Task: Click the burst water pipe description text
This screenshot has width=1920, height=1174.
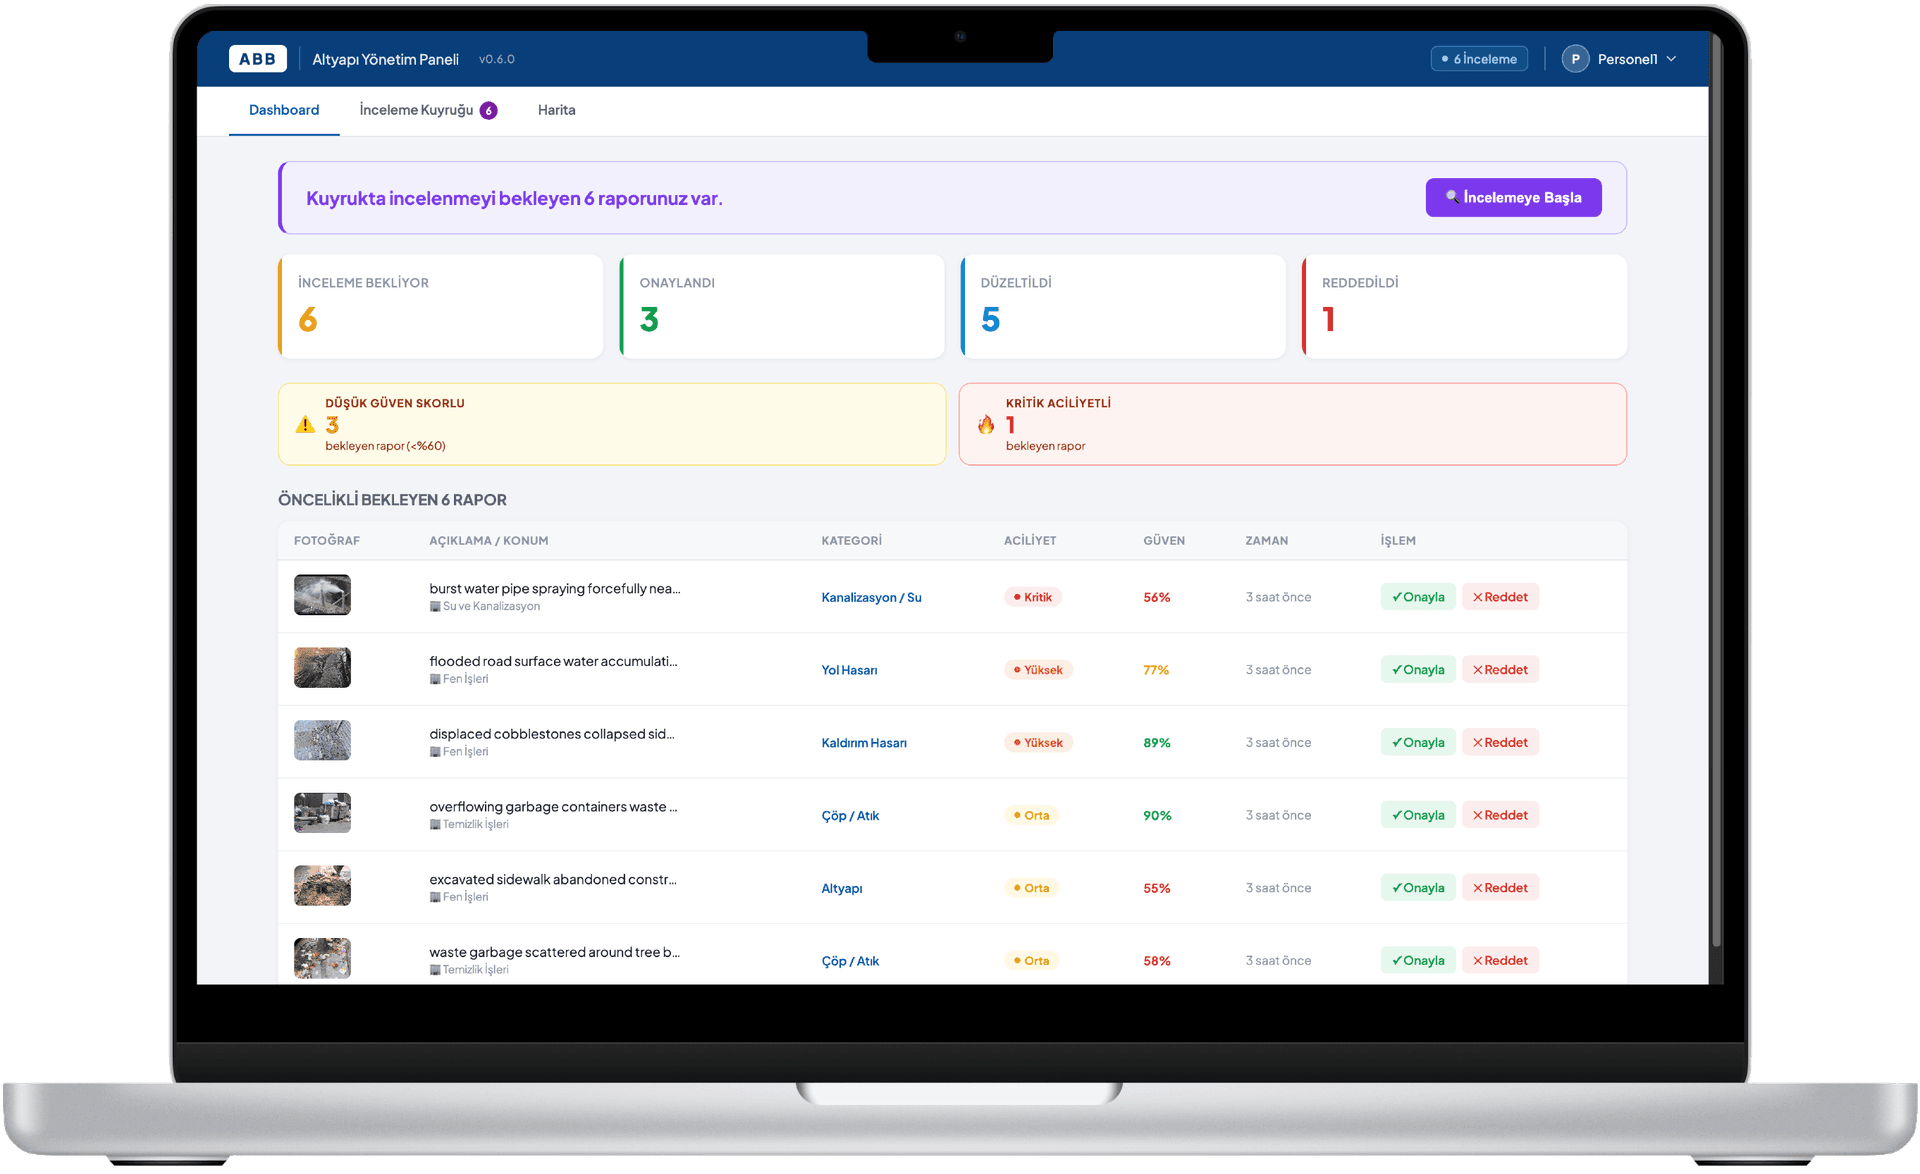Action: (555, 589)
